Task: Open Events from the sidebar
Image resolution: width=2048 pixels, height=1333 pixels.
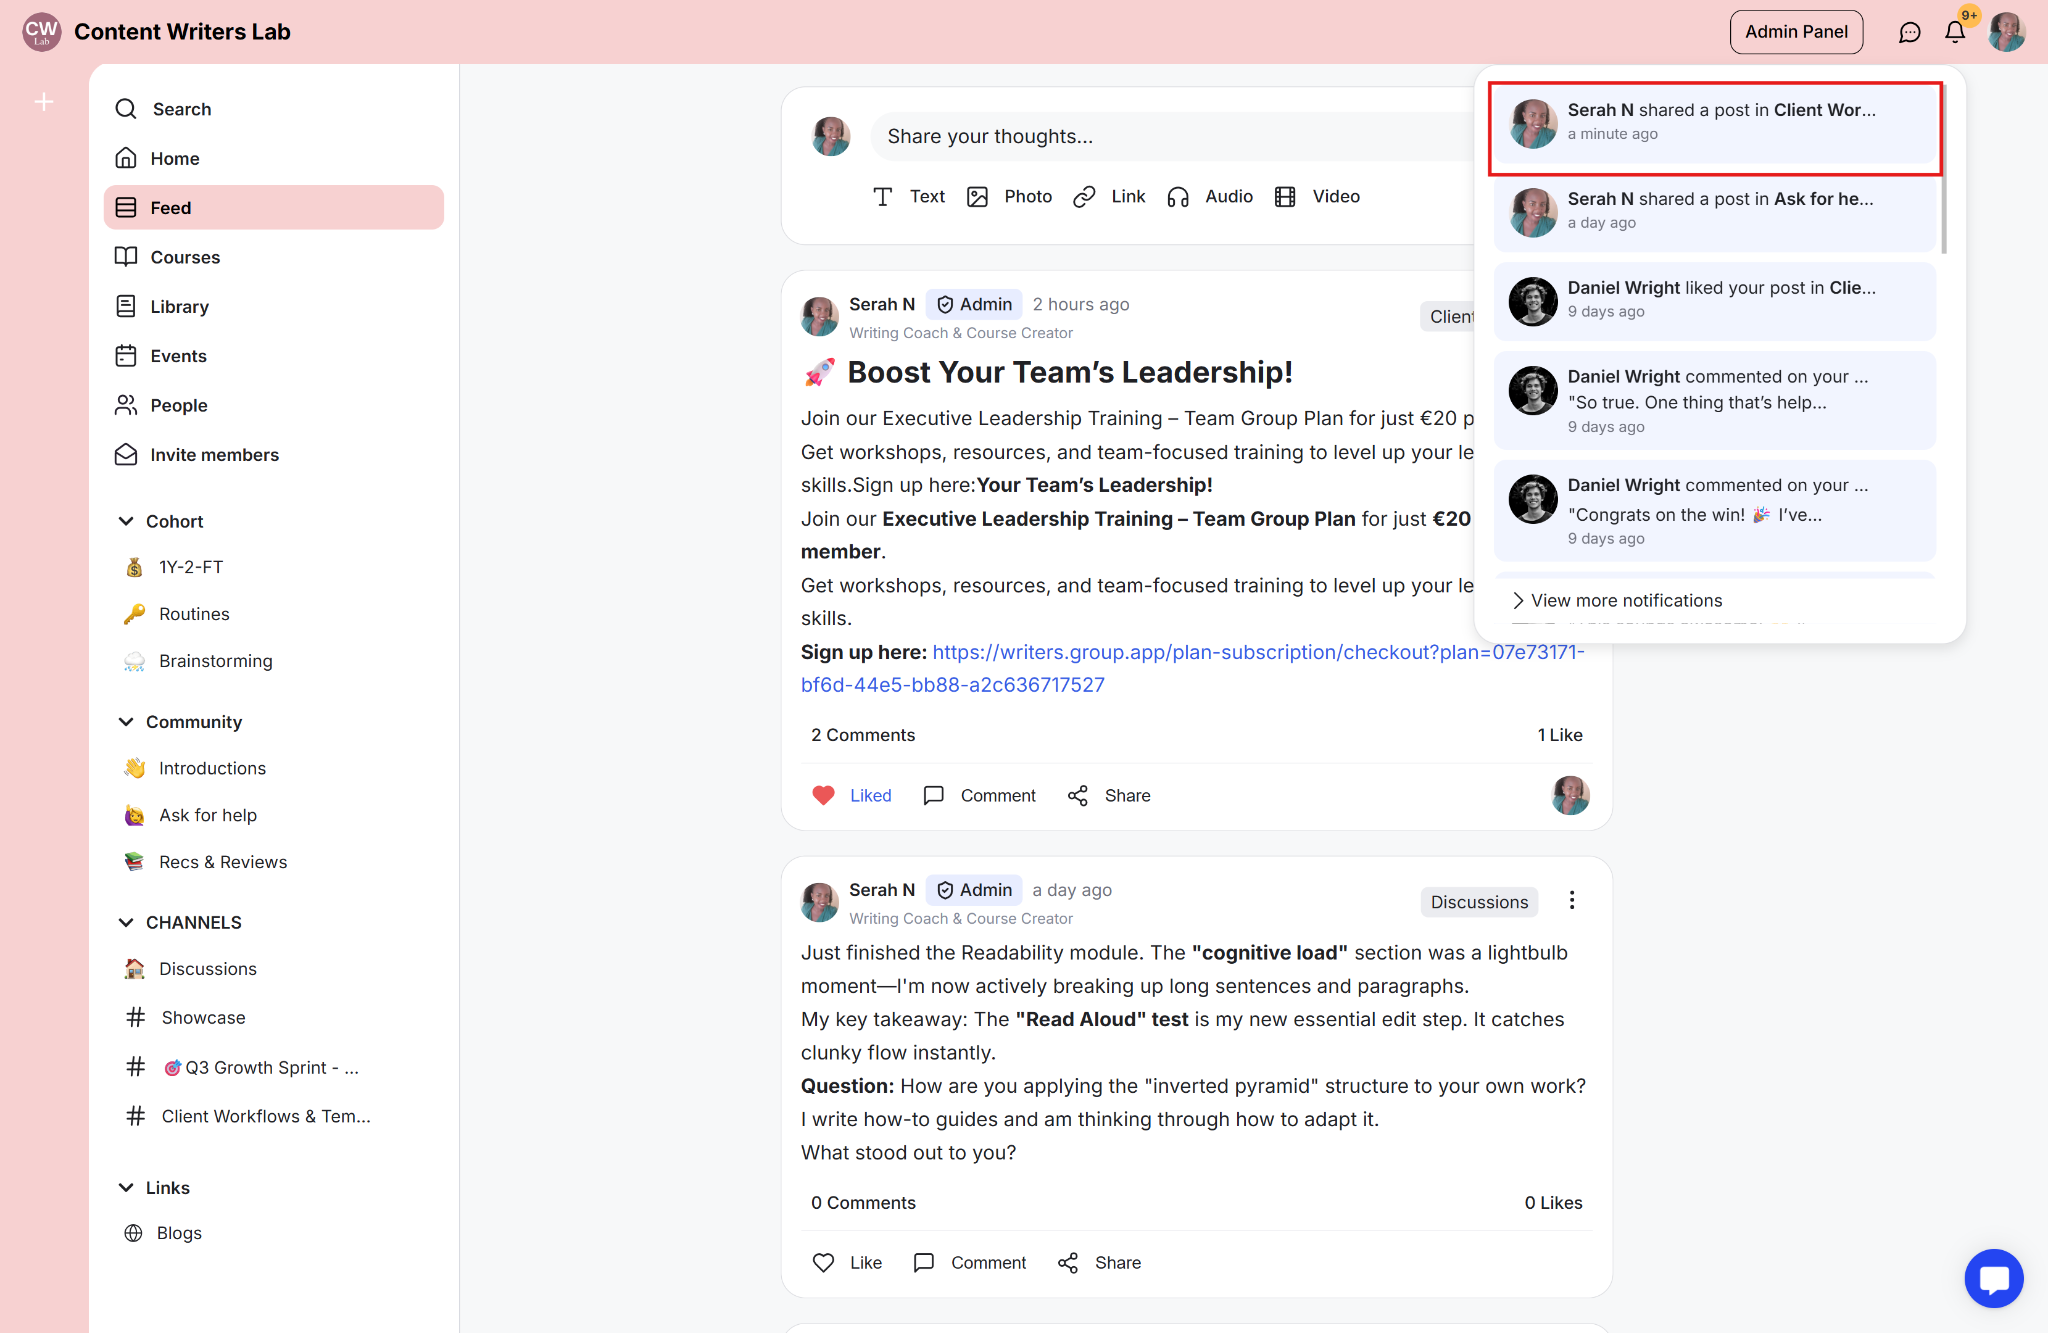Action: coord(178,356)
